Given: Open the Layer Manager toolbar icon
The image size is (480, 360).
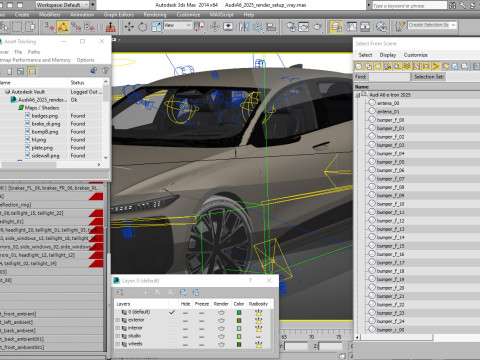Looking at the screenshot, I should 336,27.
